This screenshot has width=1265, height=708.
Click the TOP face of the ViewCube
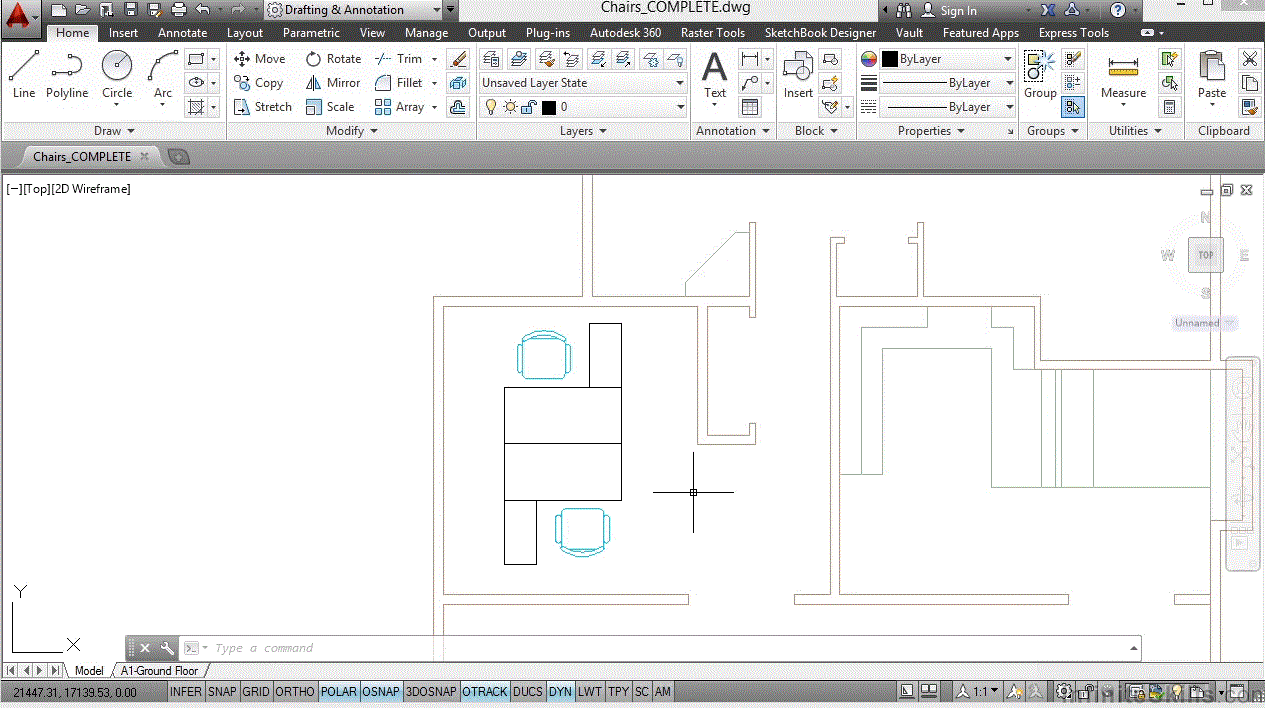pyautogui.click(x=1206, y=255)
